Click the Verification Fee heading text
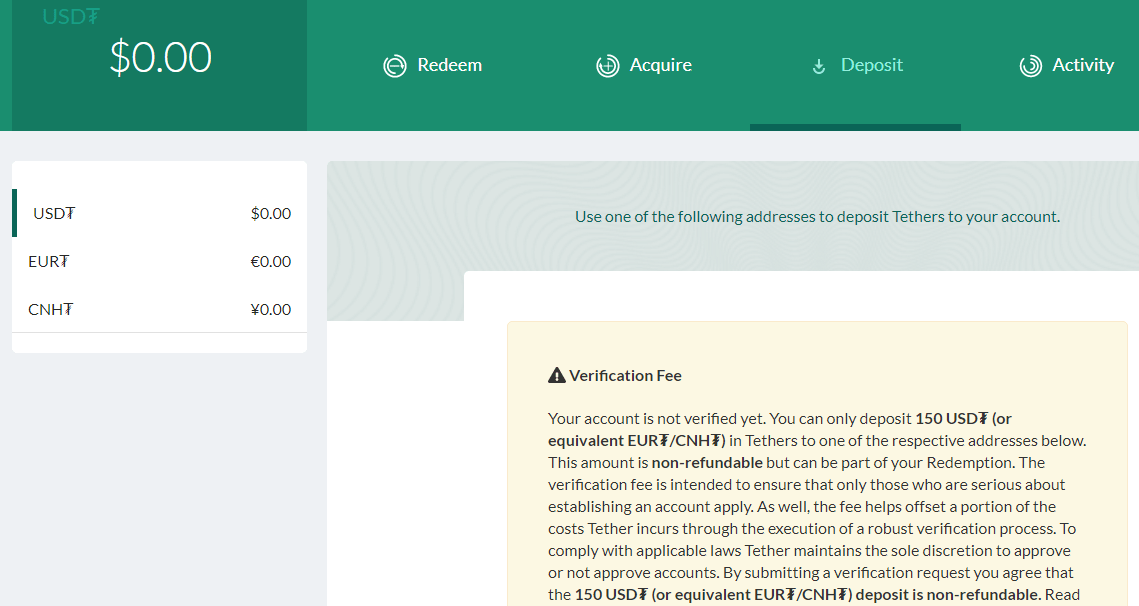 point(625,376)
